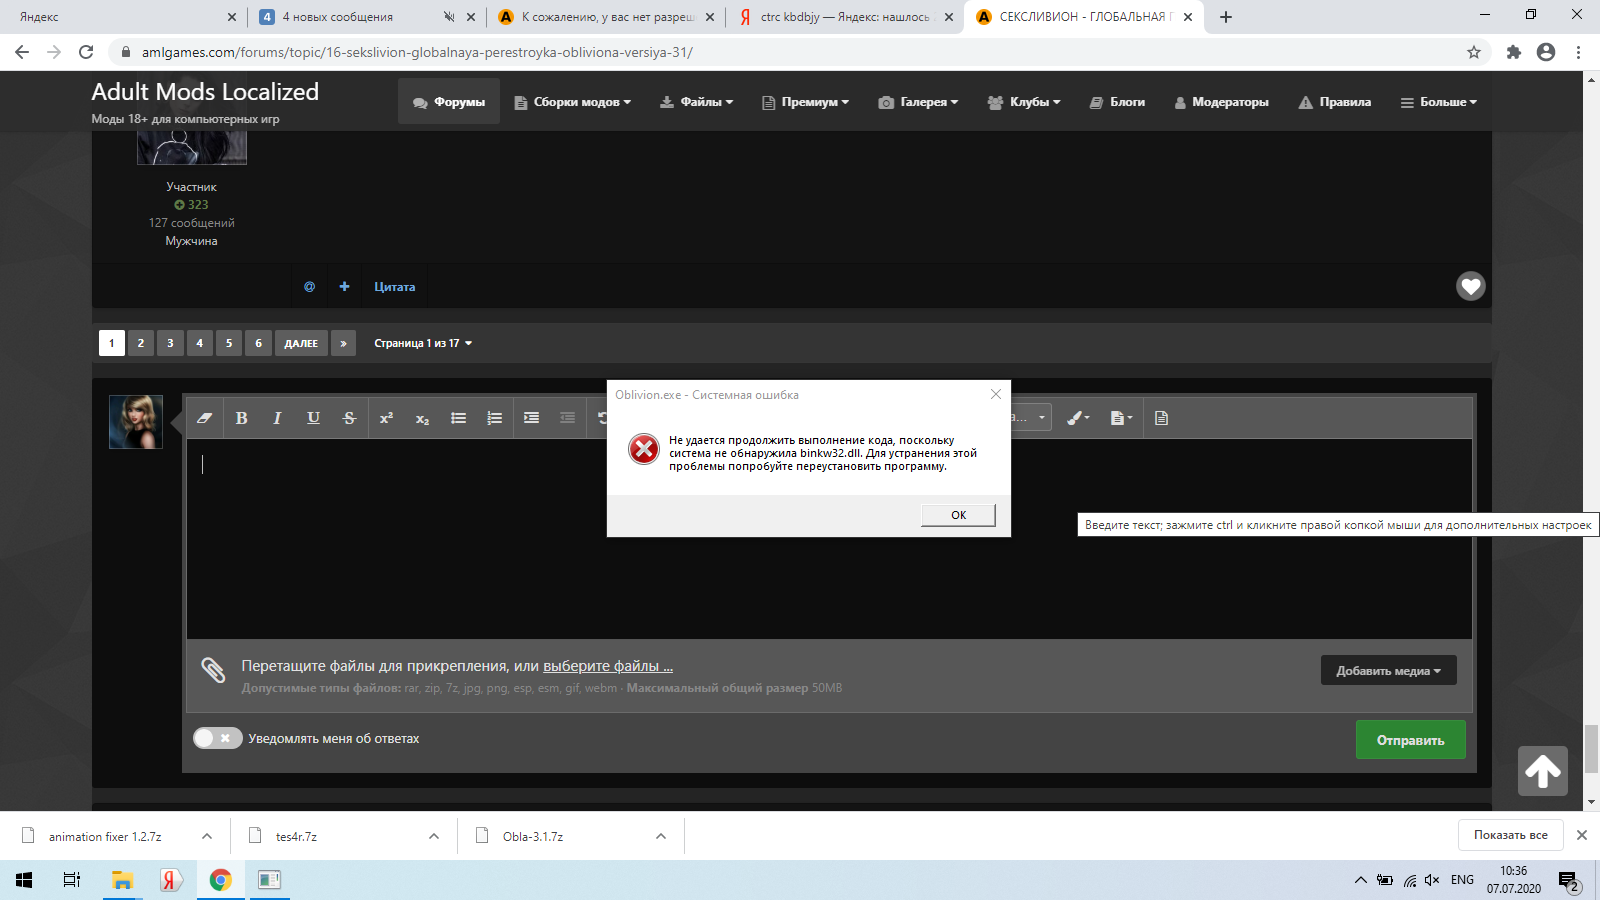Viewport: 1600px width, 900px height.
Task: Toggle italic text formatting
Action: click(x=277, y=418)
